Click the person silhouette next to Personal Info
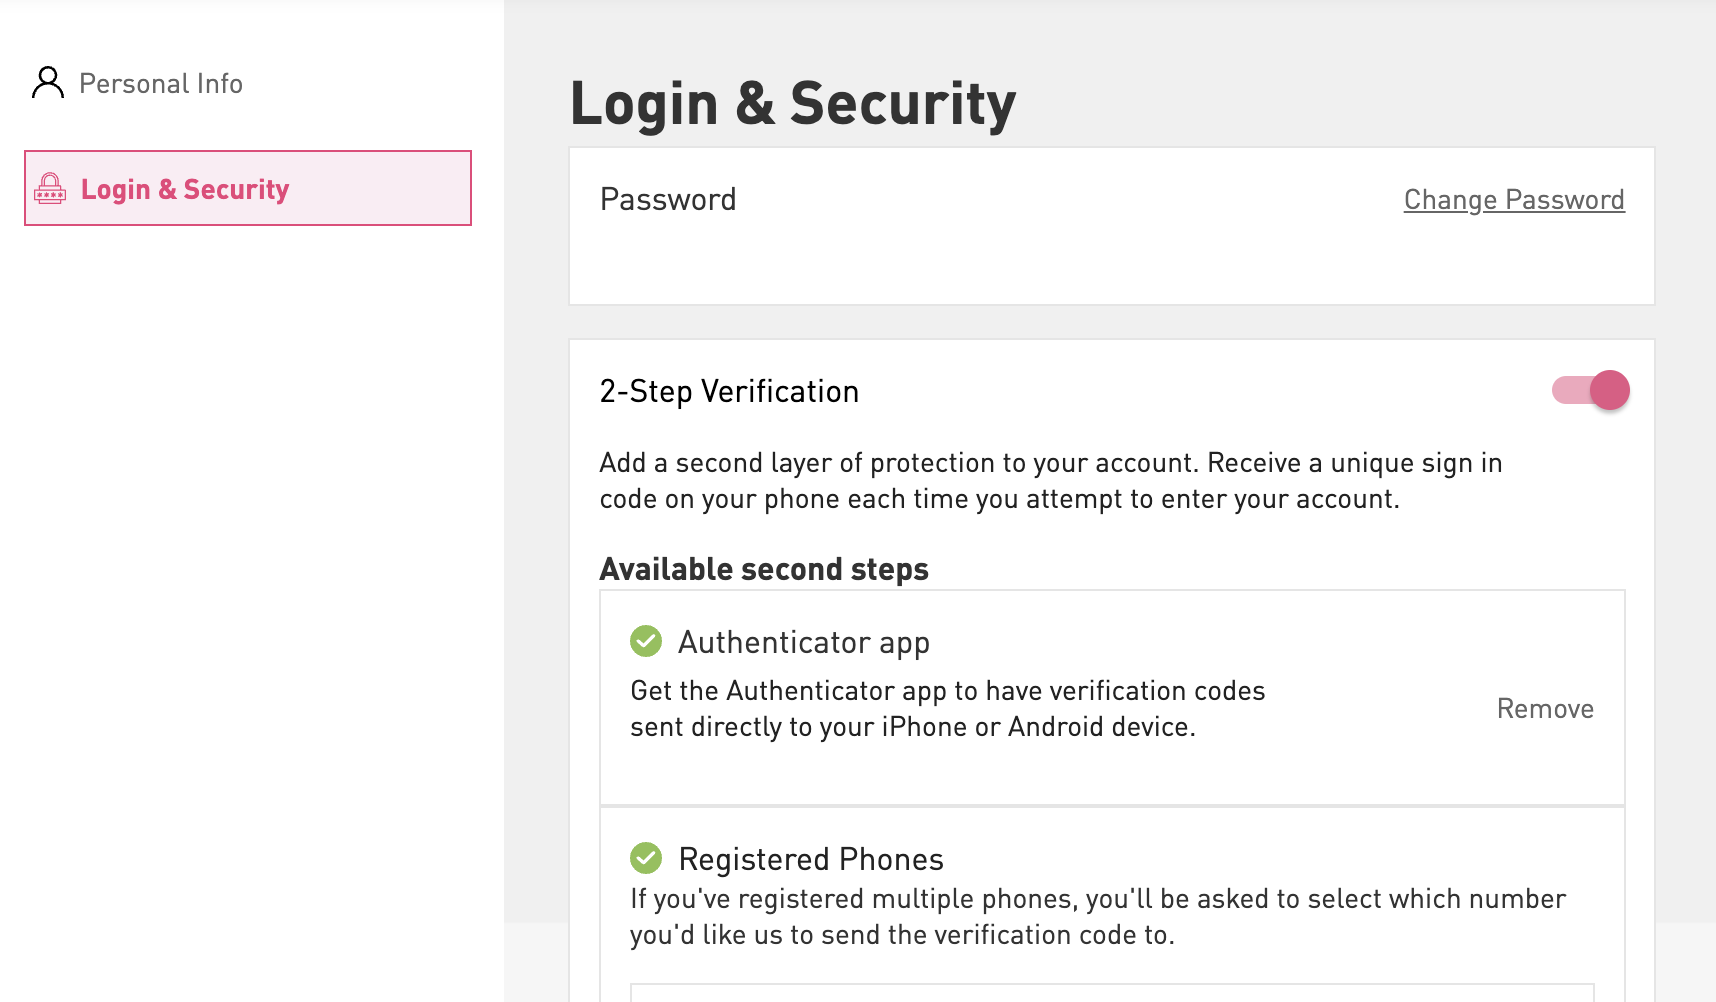 46,82
